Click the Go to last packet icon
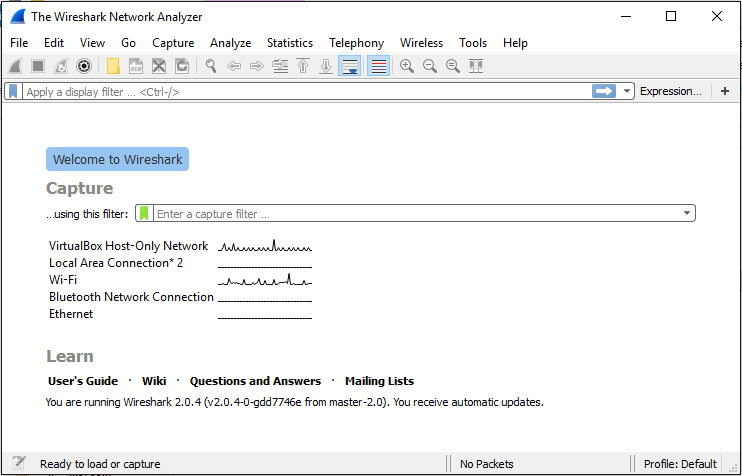Image resolution: width=742 pixels, height=476 pixels. [326, 66]
